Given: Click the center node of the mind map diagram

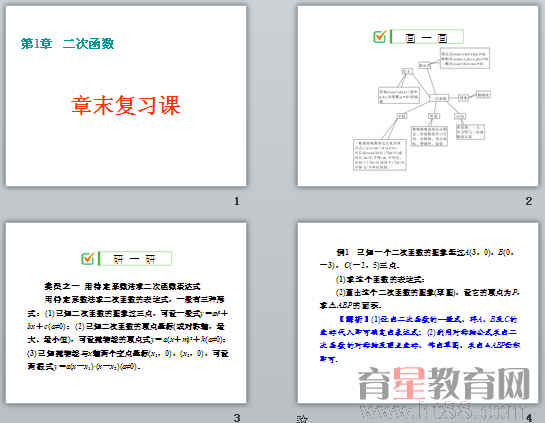Looking at the screenshot, I should 439,98.
